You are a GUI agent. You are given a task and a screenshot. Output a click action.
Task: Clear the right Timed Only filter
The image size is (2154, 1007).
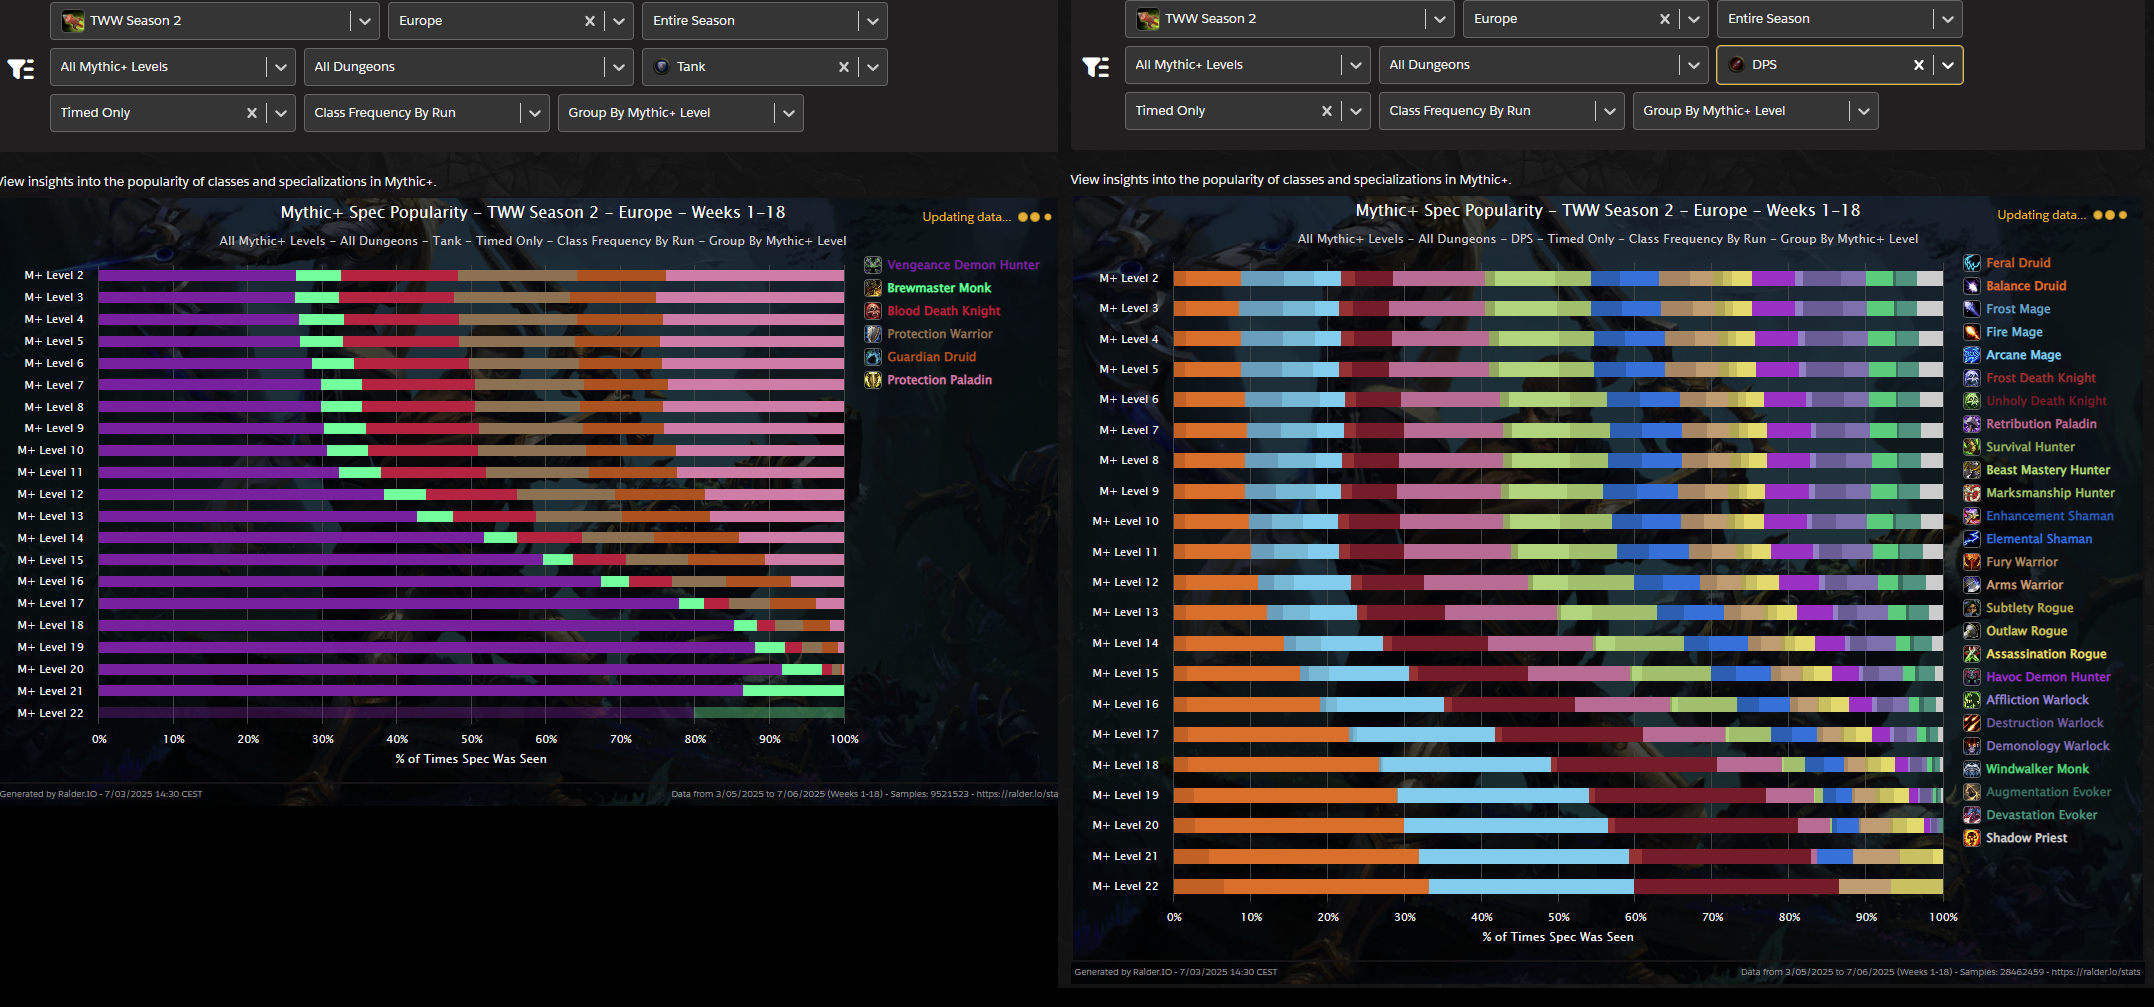tap(1327, 111)
